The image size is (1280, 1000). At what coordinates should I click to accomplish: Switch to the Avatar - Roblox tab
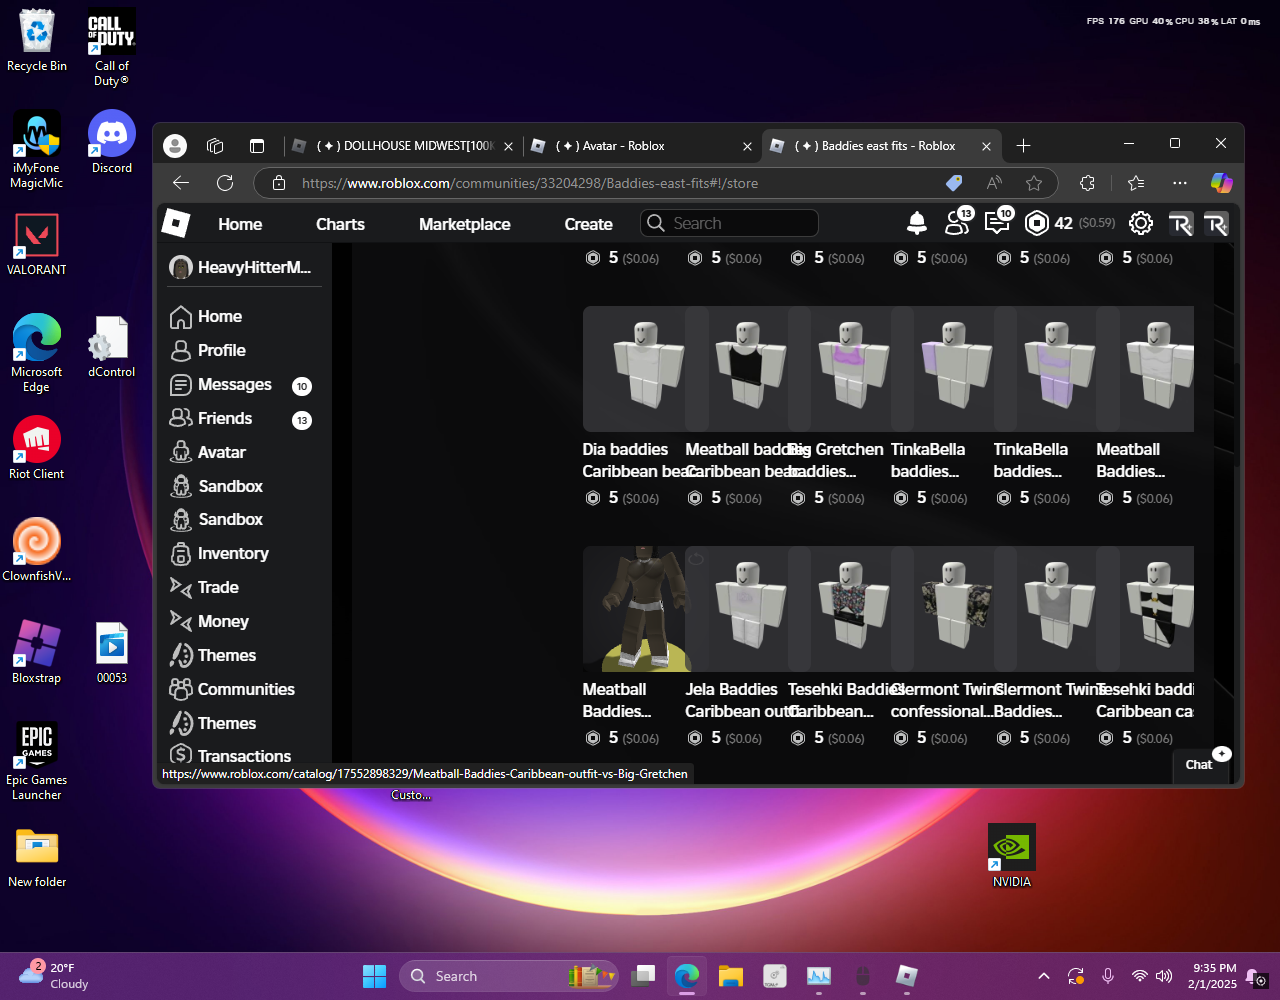click(x=610, y=146)
